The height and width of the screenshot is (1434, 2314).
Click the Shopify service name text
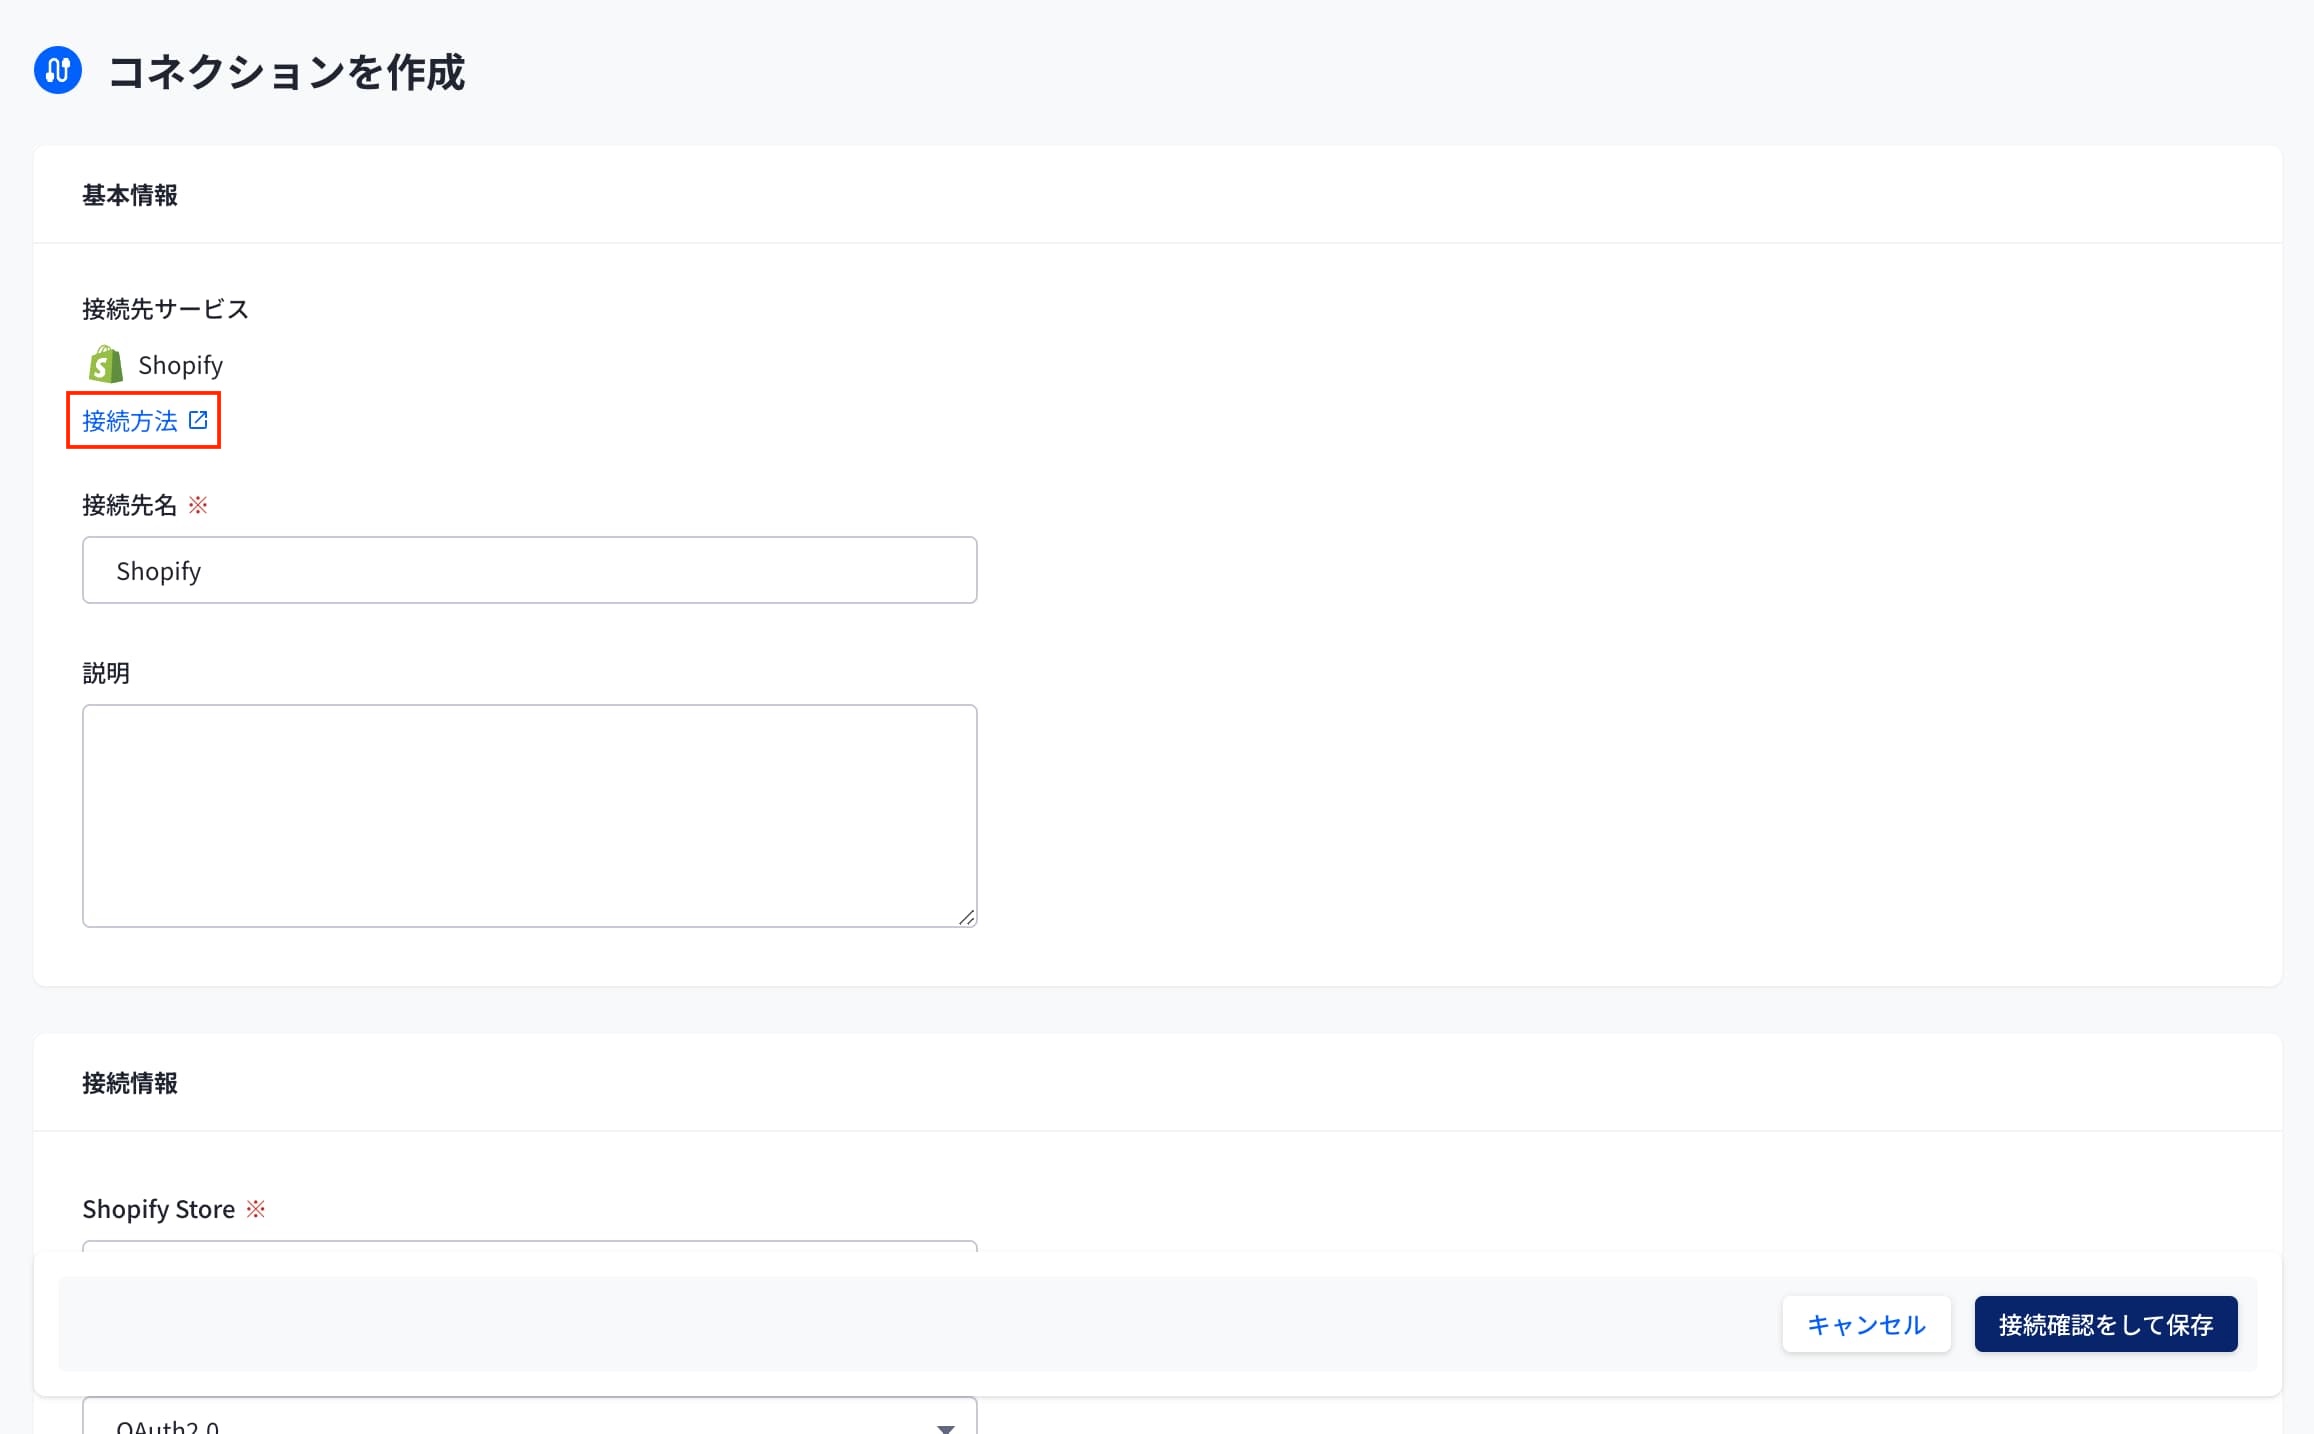[180, 365]
